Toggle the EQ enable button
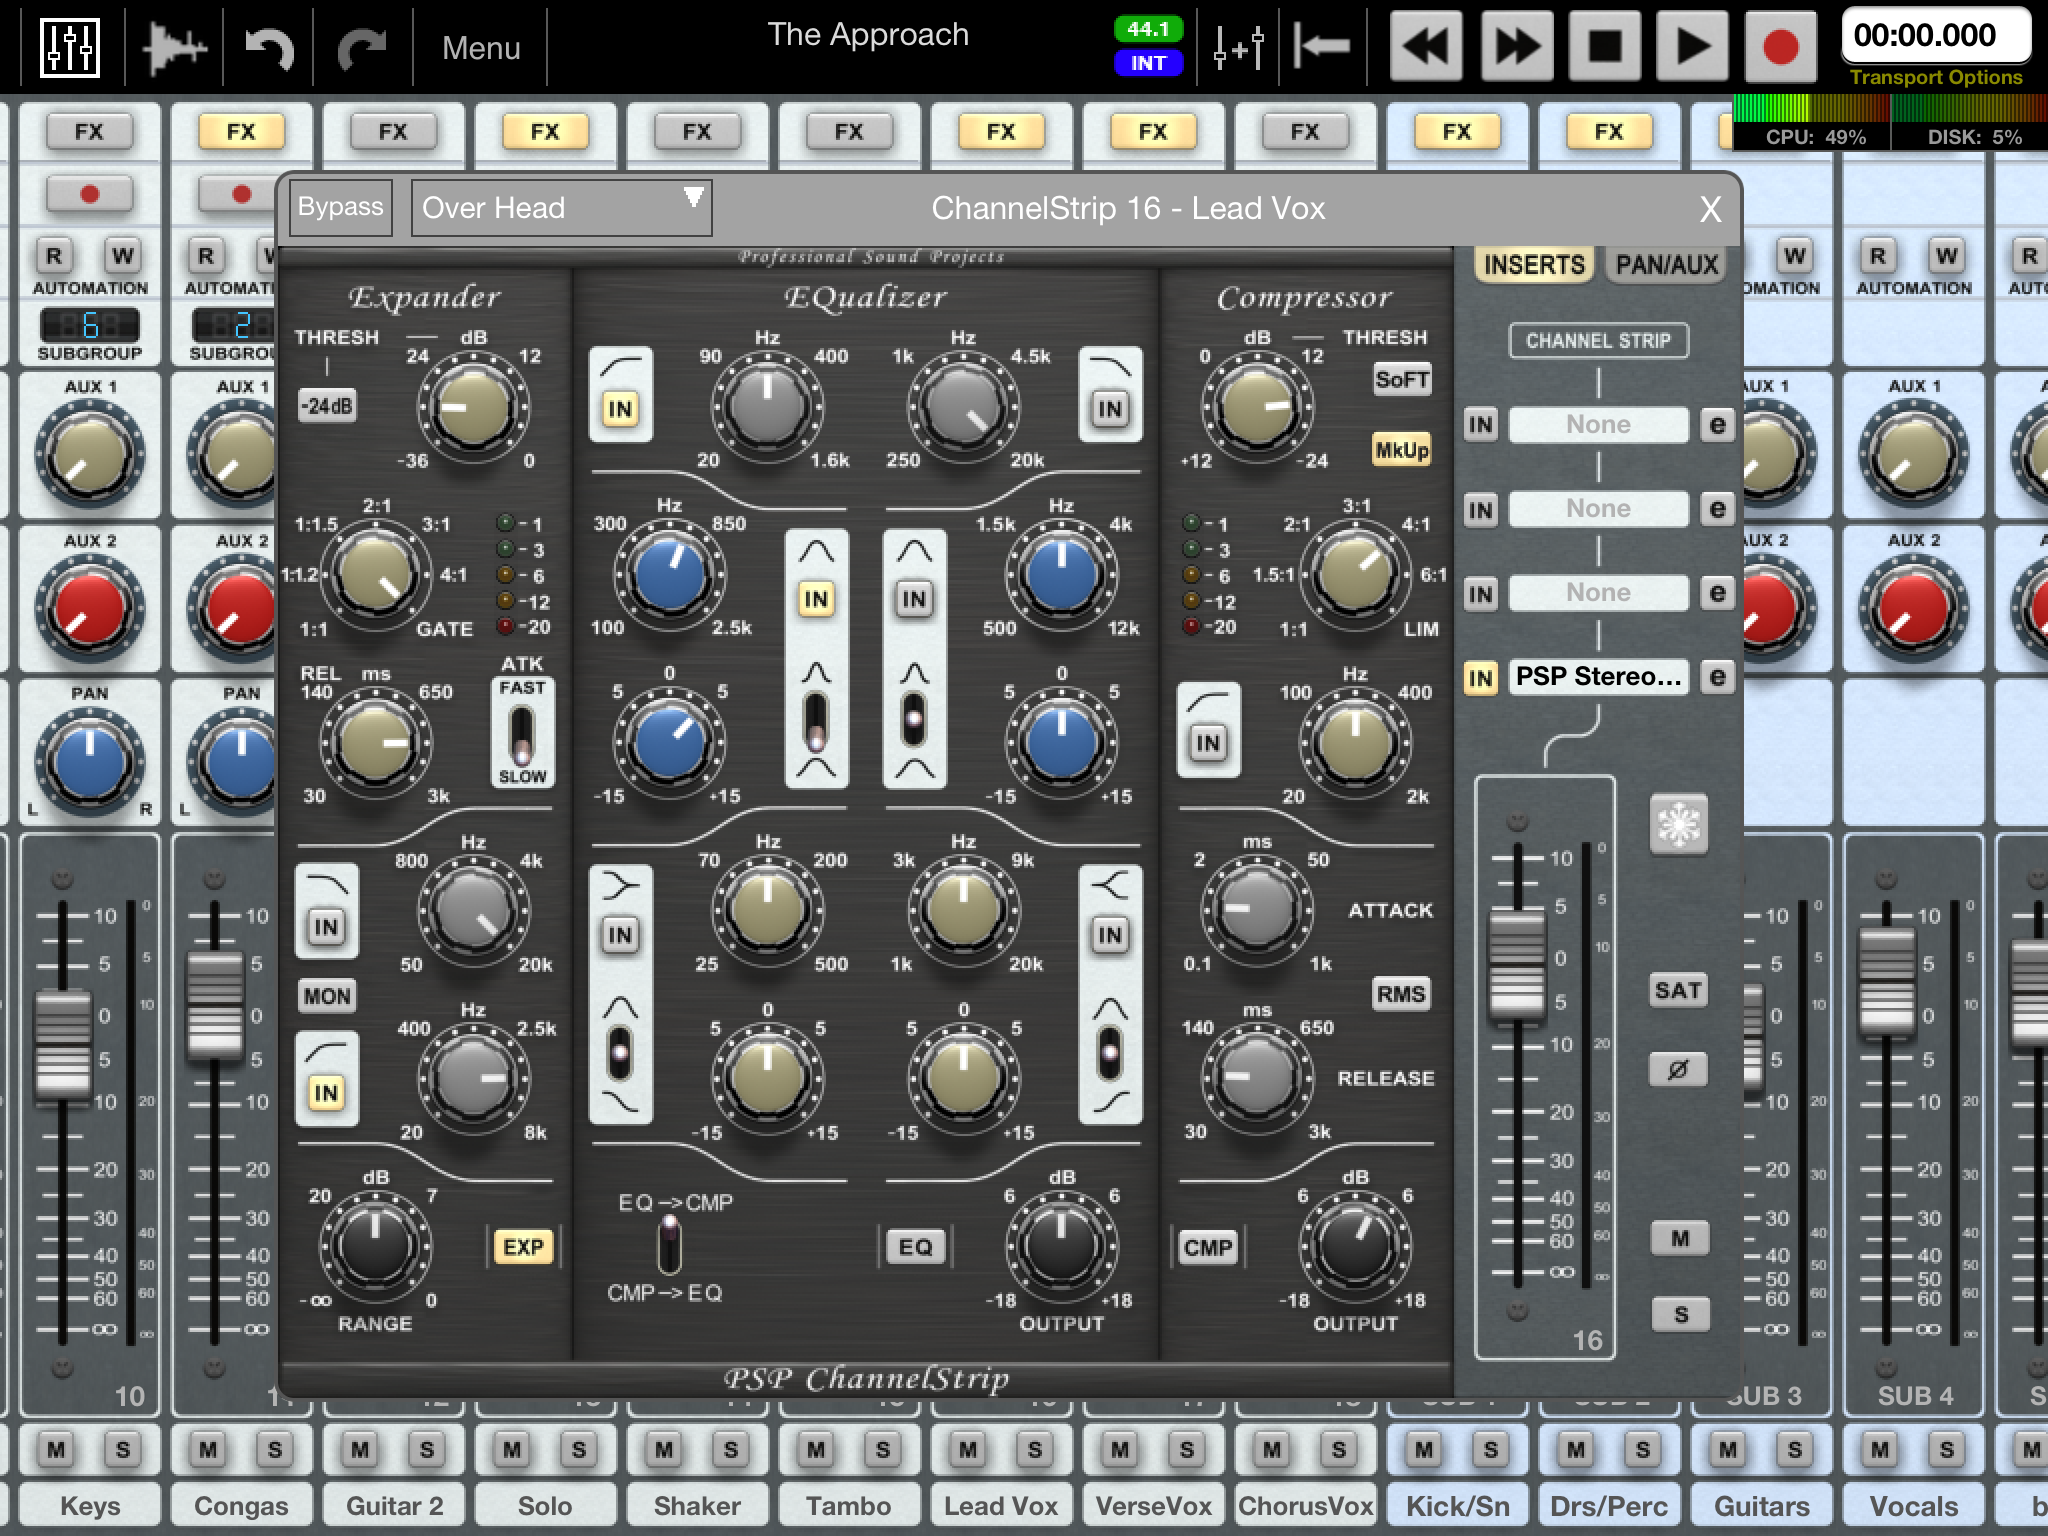Viewport: 2048px width, 1536px height. [915, 1247]
